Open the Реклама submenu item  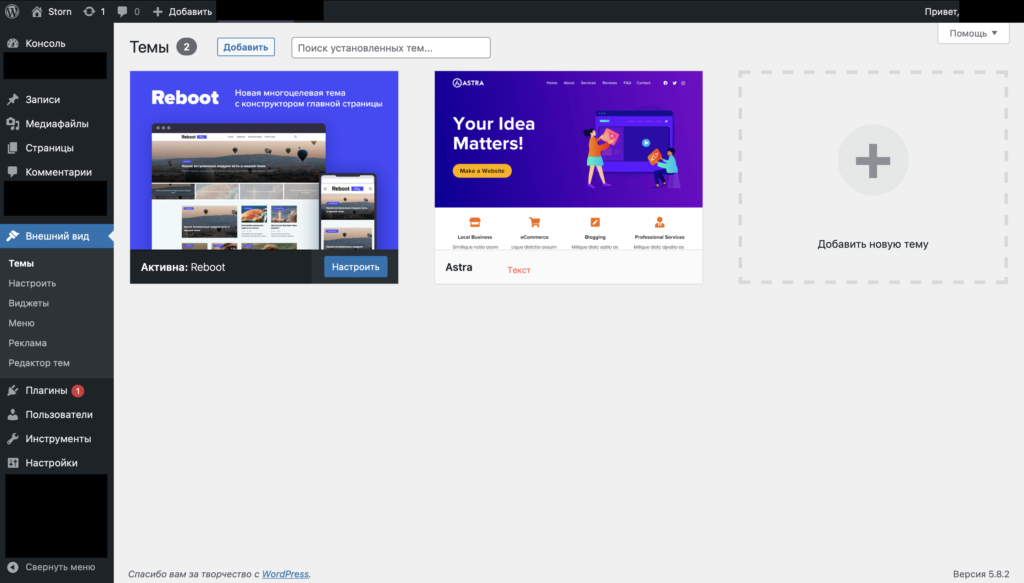(27, 343)
